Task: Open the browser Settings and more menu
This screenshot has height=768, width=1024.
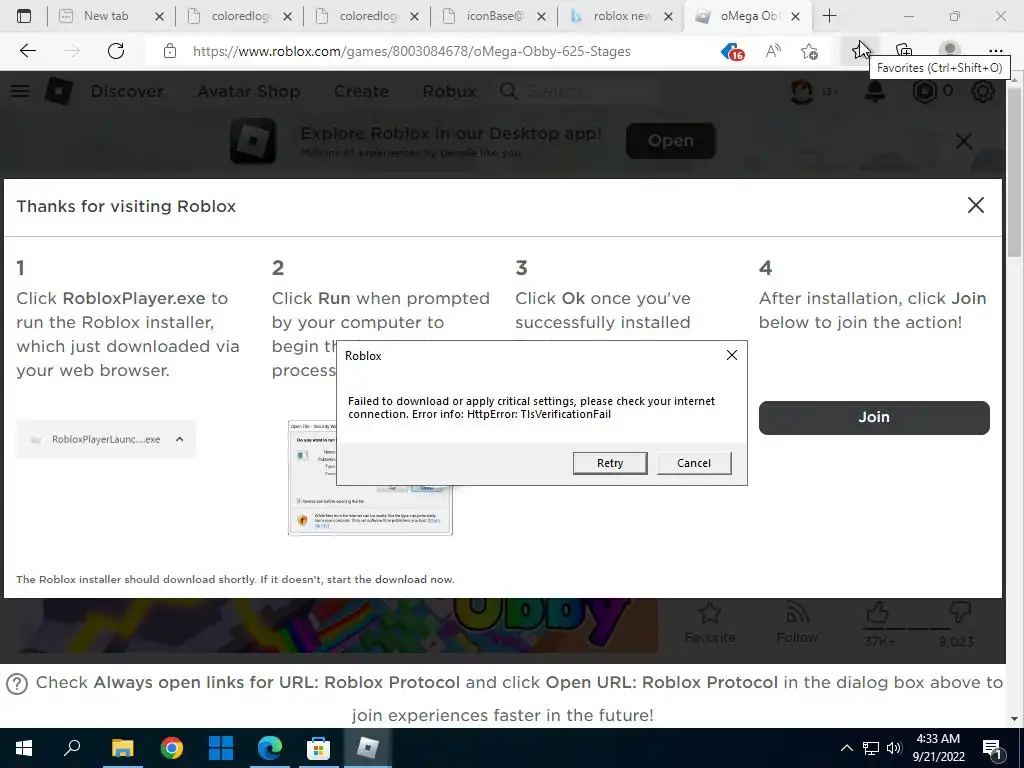Action: coord(995,51)
